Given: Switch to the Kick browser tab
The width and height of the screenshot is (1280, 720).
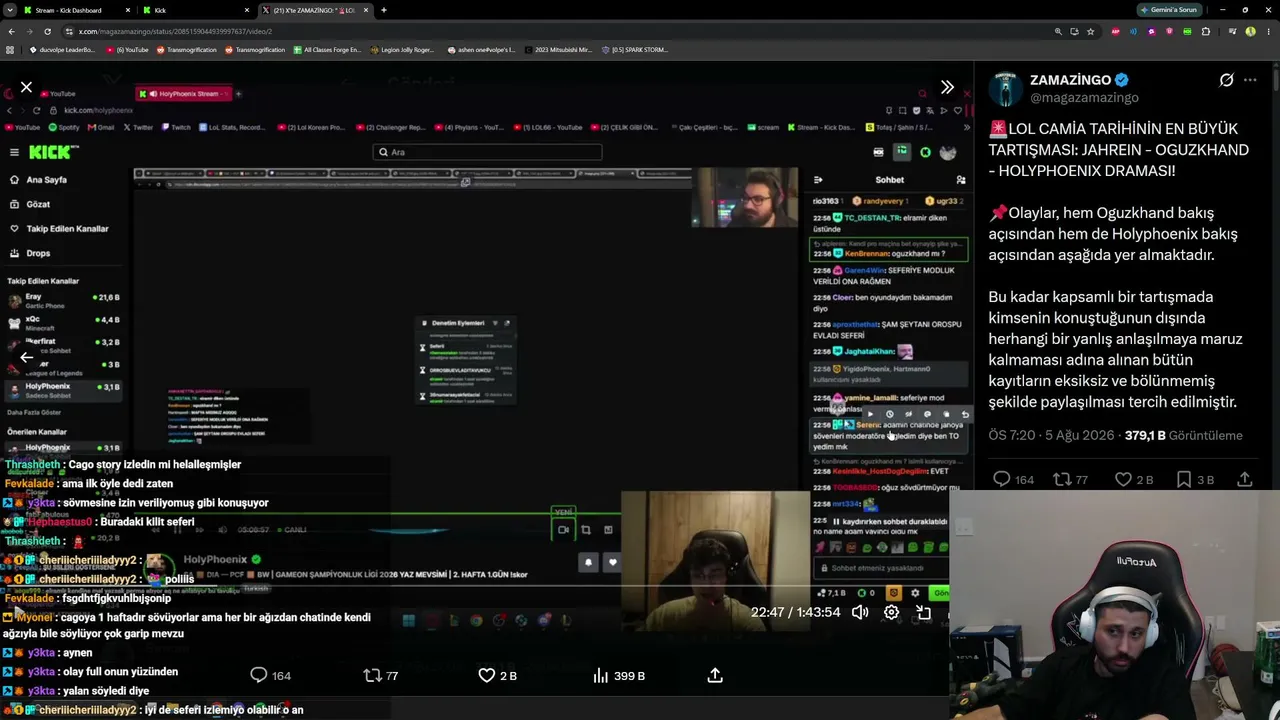Looking at the screenshot, I should pos(194,10).
